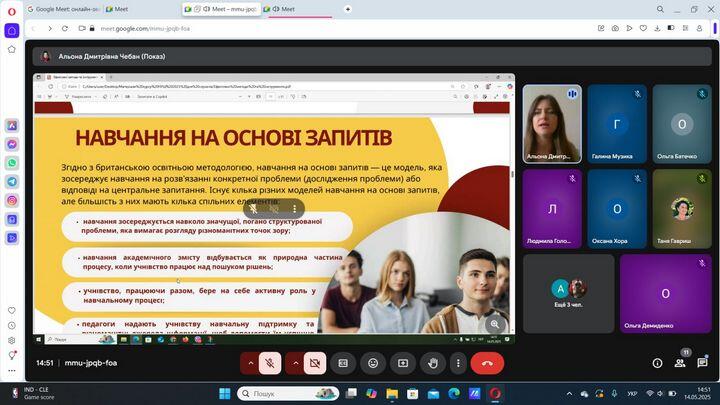Open sidebar three-dots setup menu
The width and height of the screenshot is (720, 405).
pos(12,370)
